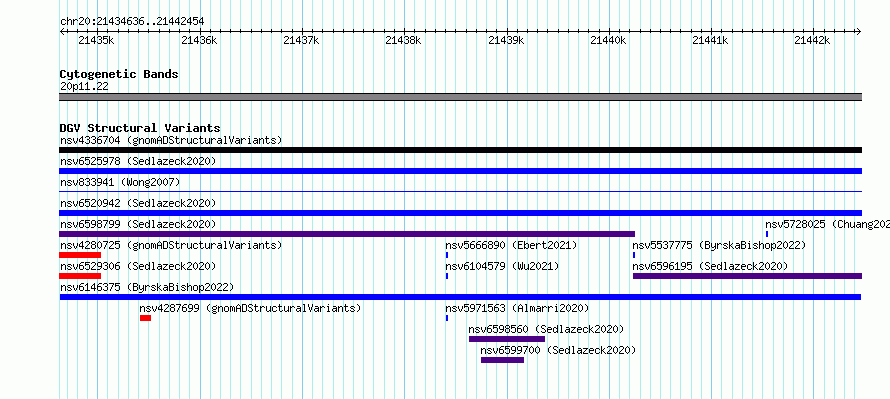The width and height of the screenshot is (890, 399).
Task: Click the 21439k ruler tick
Action: [x=506, y=40]
